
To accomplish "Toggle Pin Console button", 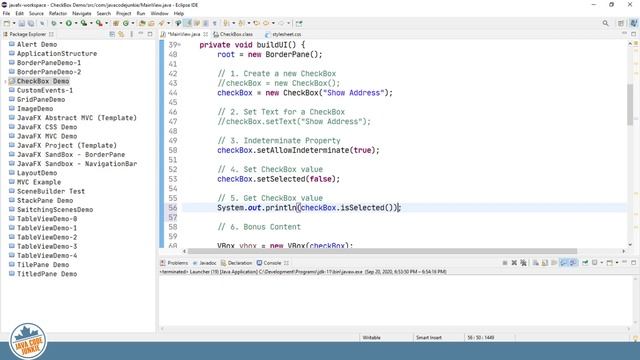I will (x=585, y=263).
